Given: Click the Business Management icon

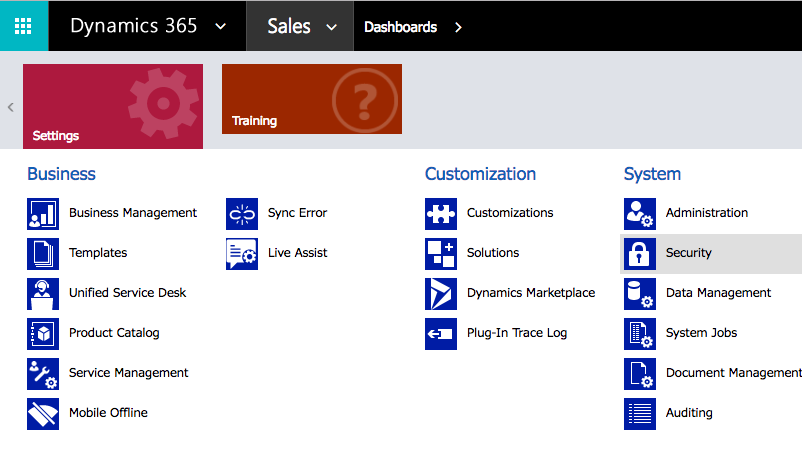Looking at the screenshot, I should [43, 214].
